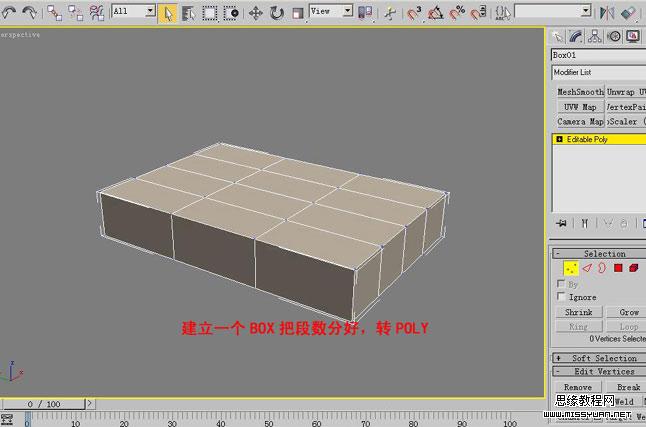Select Border sub-object level icon
Viewport: 646px width, 427px height.
(x=602, y=268)
